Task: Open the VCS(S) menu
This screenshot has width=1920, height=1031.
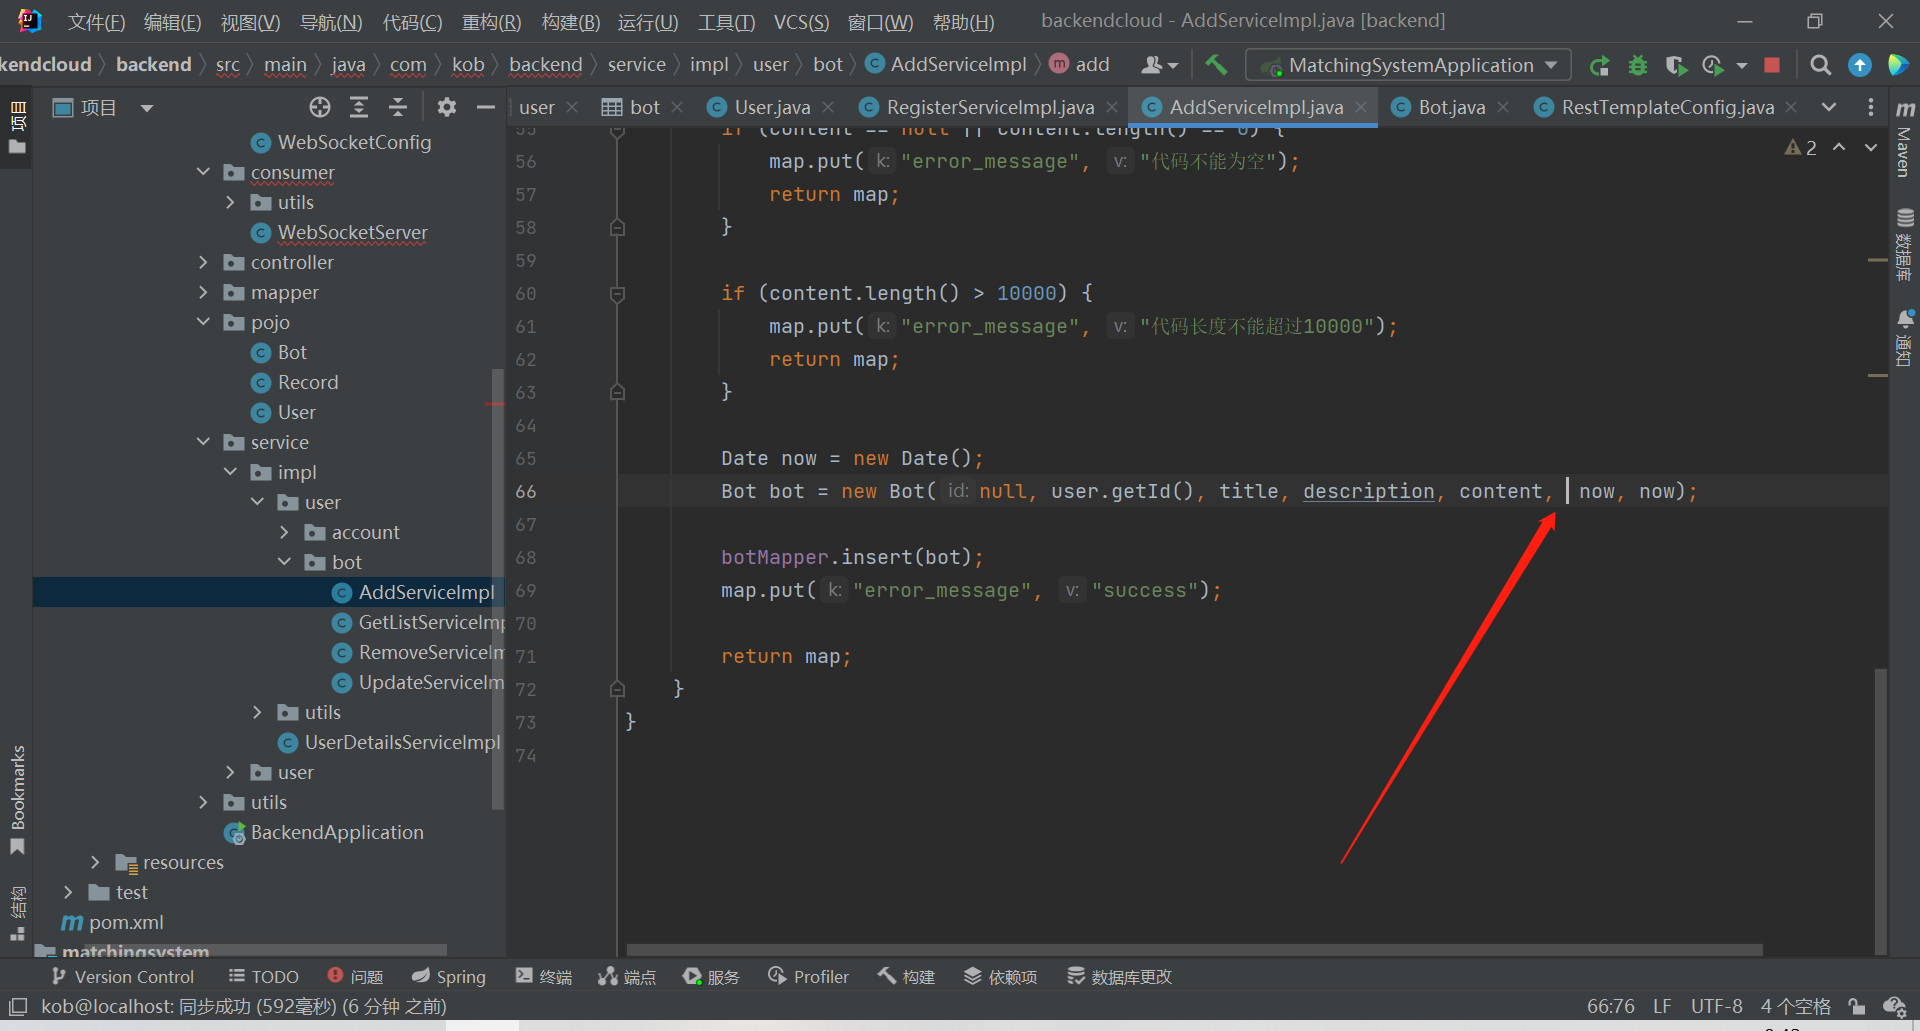Action: pyautogui.click(x=801, y=22)
